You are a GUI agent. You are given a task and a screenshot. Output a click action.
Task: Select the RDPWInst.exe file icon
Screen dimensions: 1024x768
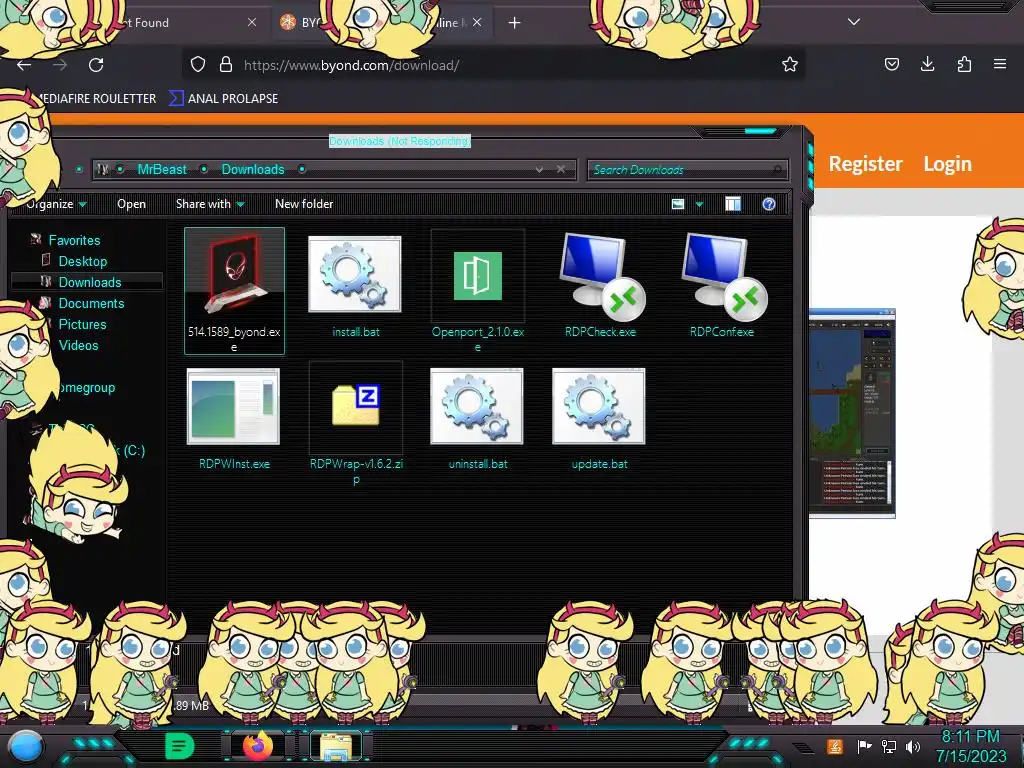tap(233, 406)
